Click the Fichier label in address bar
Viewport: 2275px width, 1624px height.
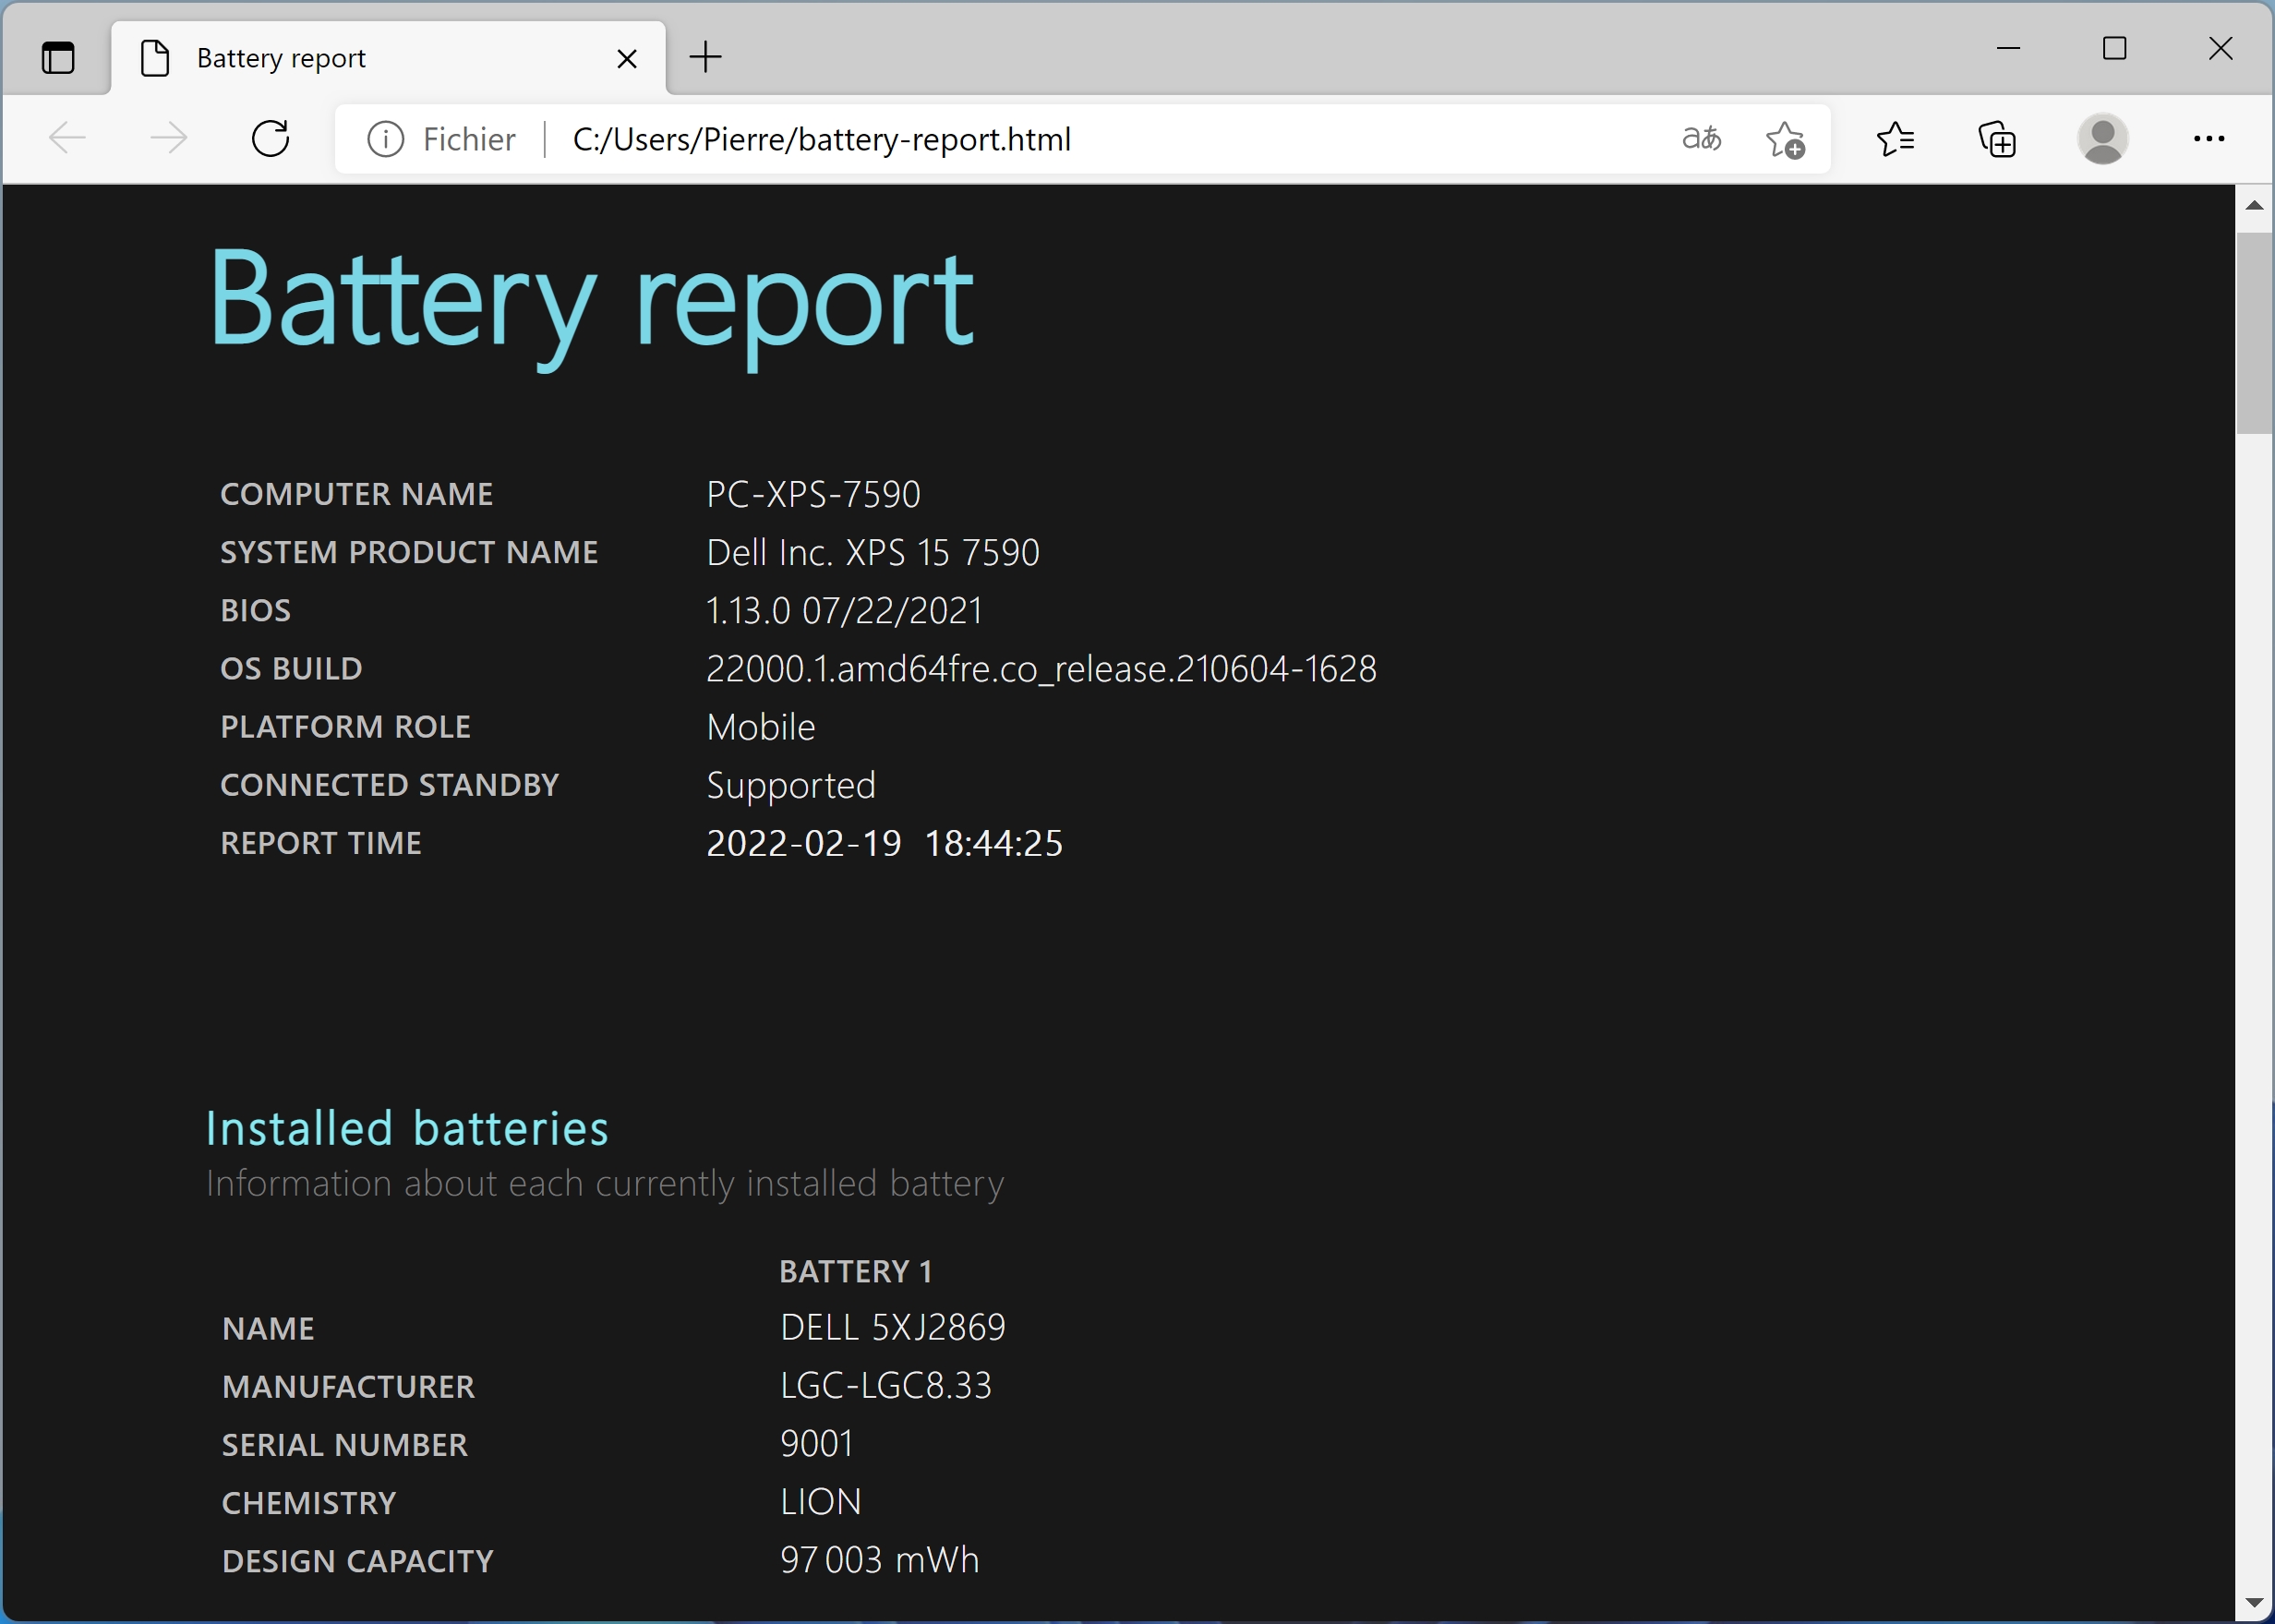coord(469,139)
